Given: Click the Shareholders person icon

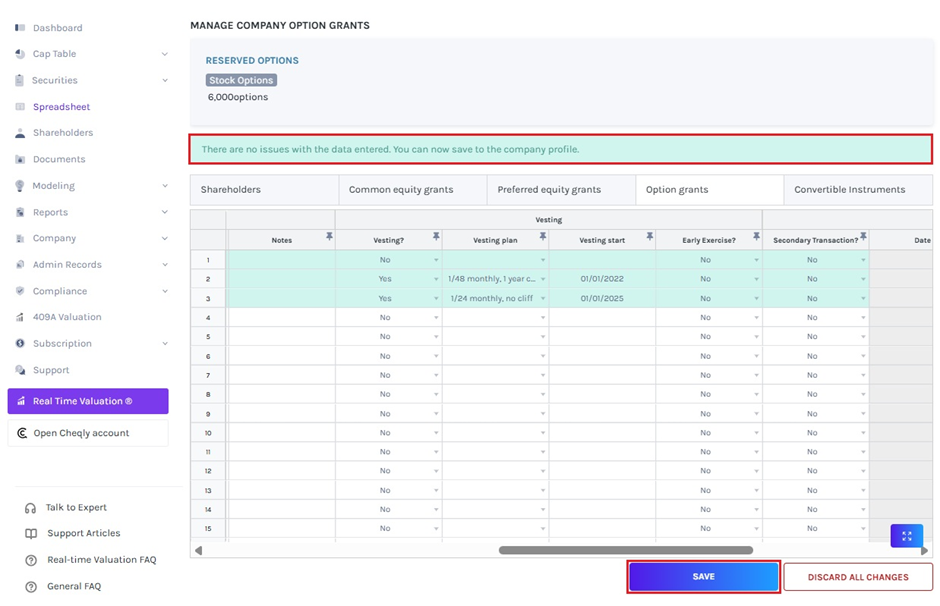Looking at the screenshot, I should point(20,133).
